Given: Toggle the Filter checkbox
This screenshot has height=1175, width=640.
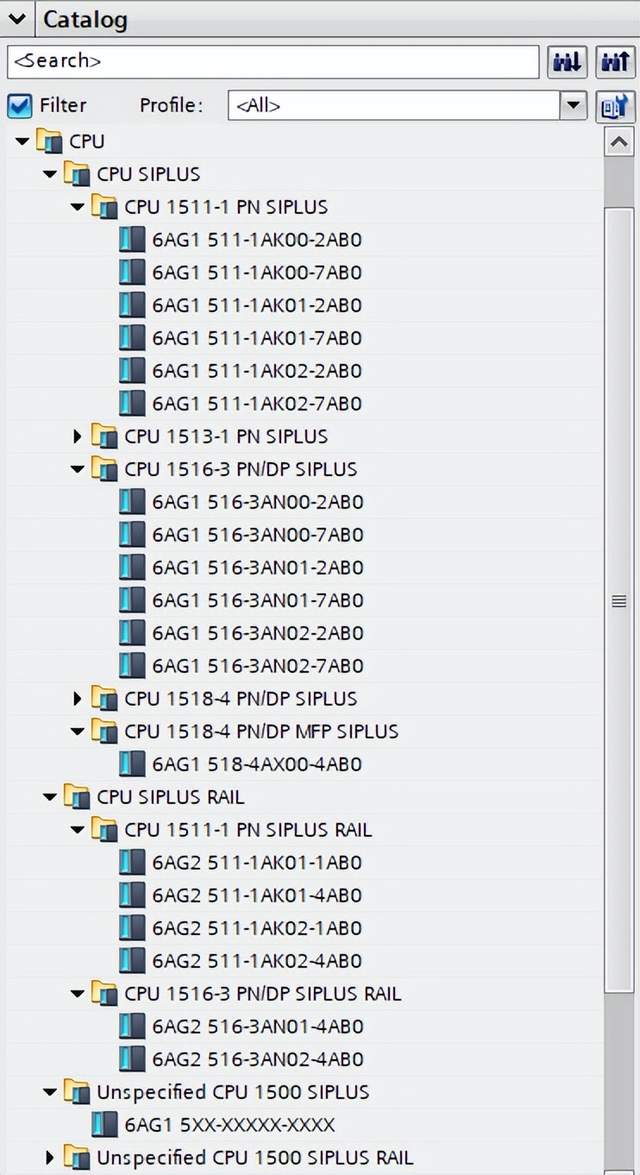Looking at the screenshot, I should (20, 106).
